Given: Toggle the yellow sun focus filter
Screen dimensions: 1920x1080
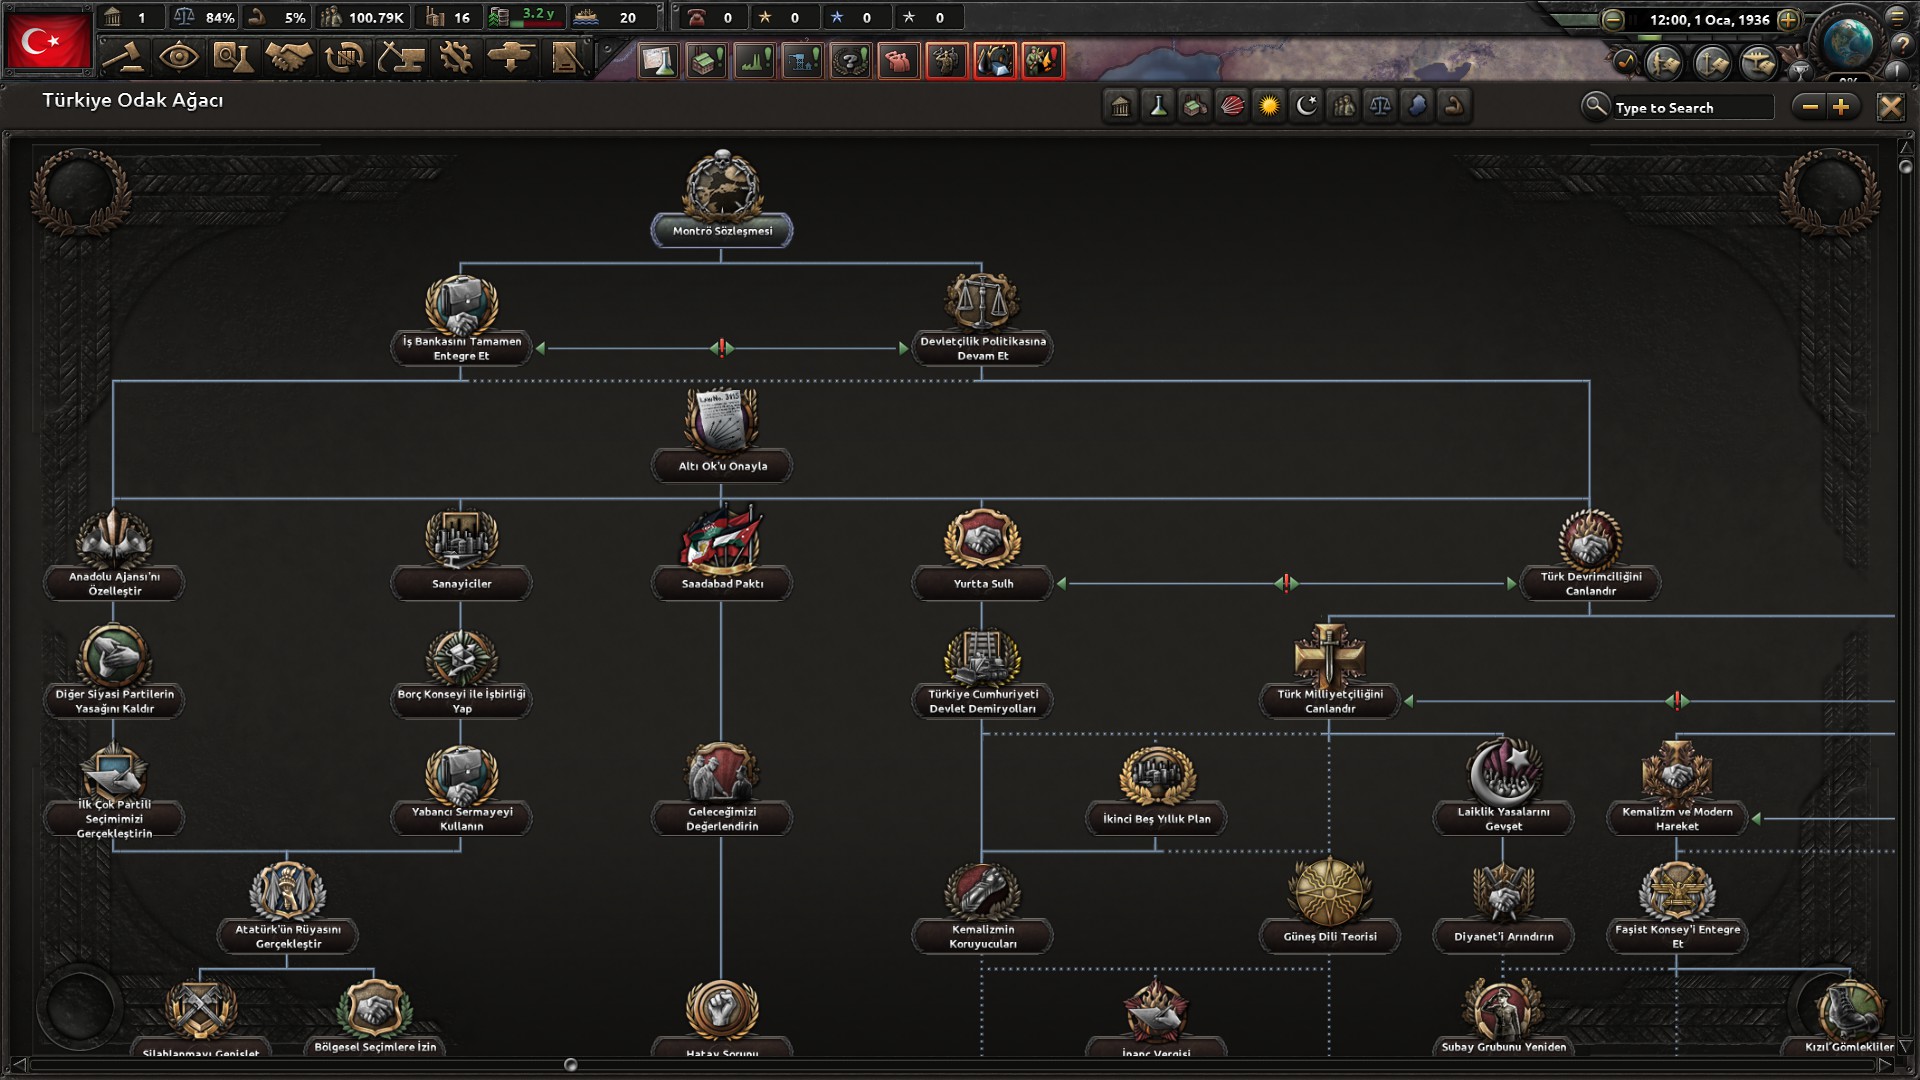Looking at the screenshot, I should click(x=1269, y=106).
